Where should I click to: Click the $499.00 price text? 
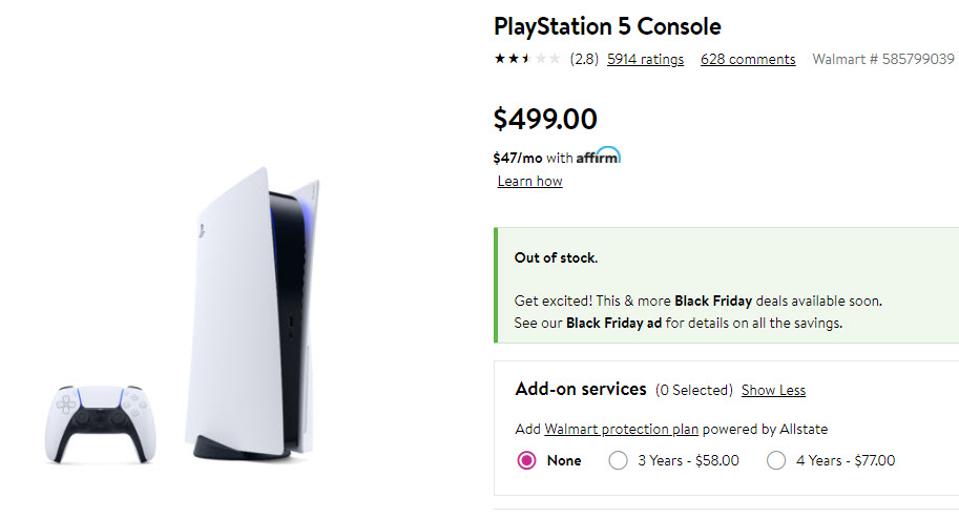coord(545,119)
